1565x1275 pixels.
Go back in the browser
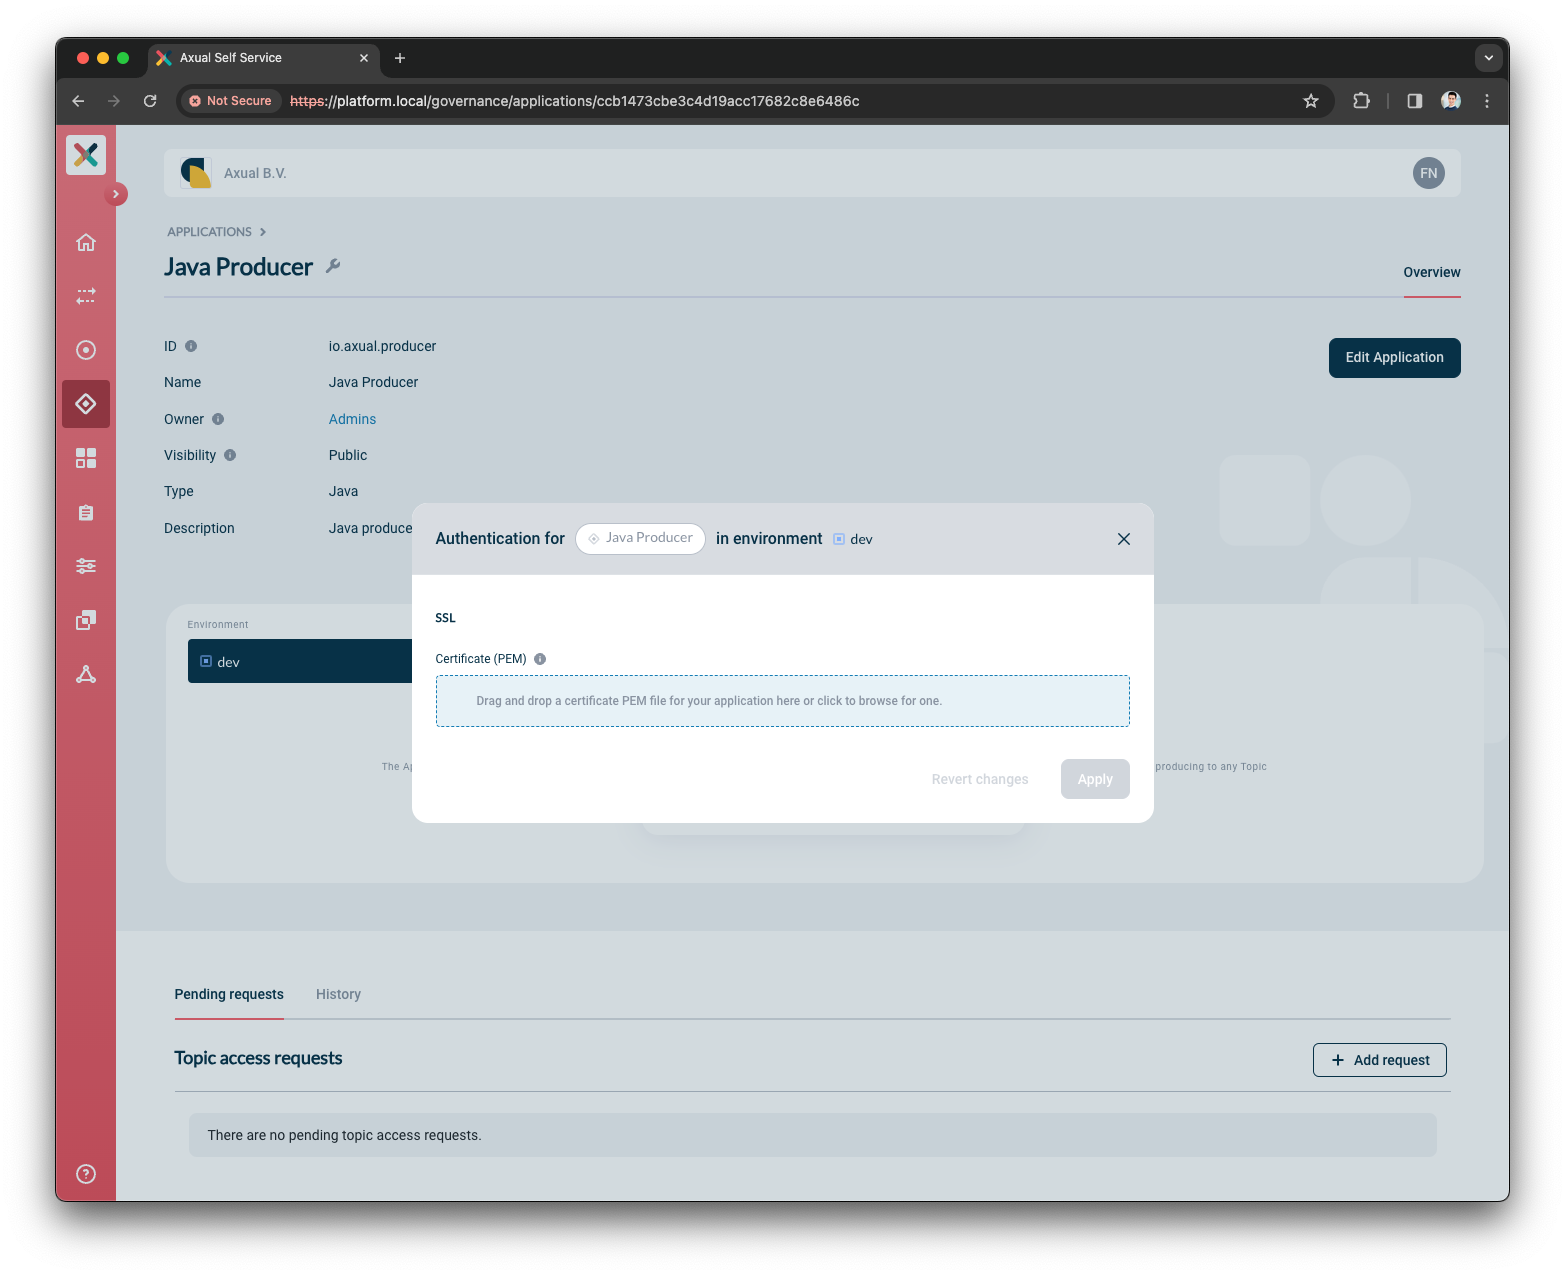click(x=78, y=101)
